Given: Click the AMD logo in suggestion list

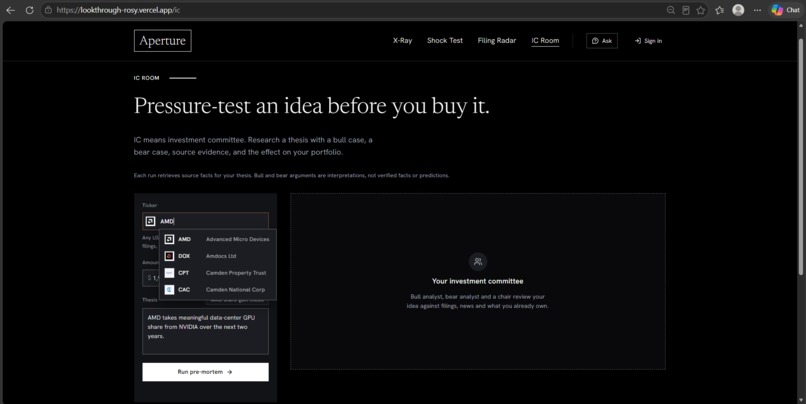Looking at the screenshot, I should [169, 239].
